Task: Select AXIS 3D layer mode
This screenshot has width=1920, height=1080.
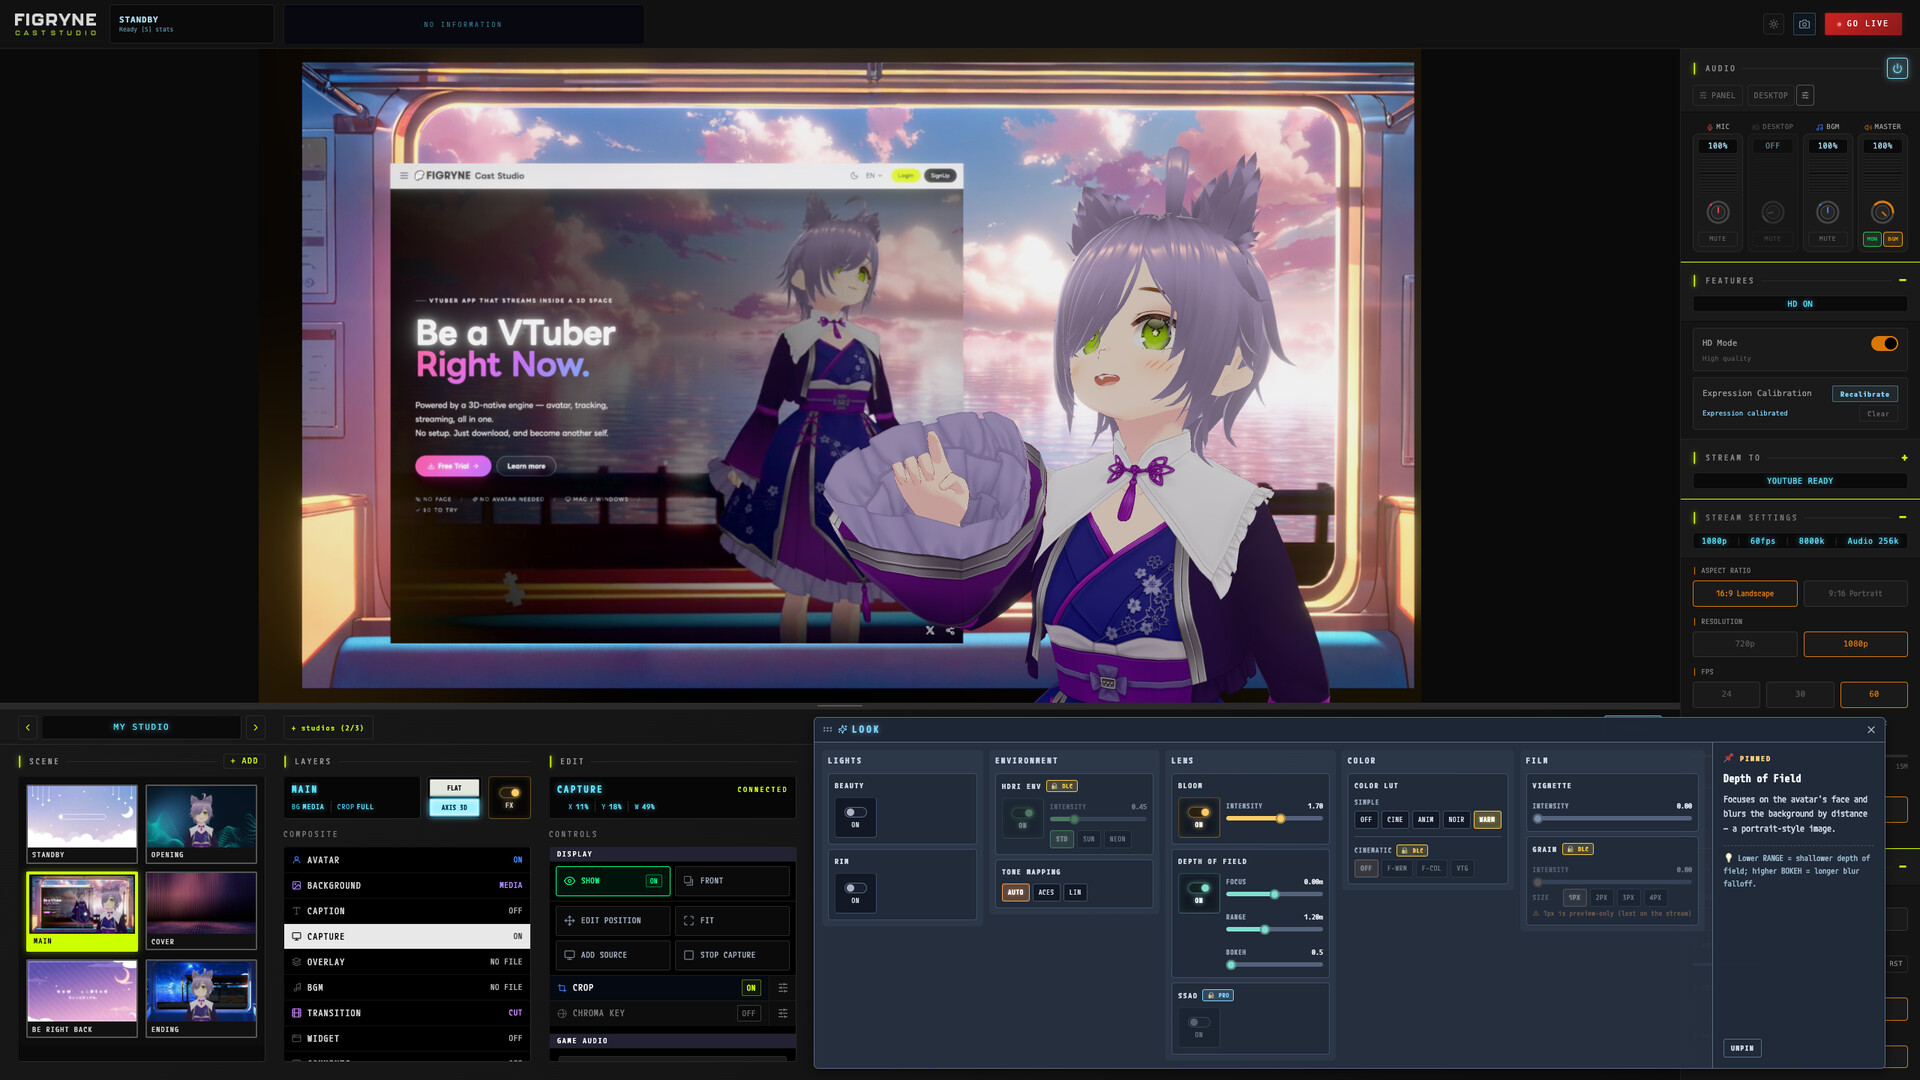Action: pos(454,807)
